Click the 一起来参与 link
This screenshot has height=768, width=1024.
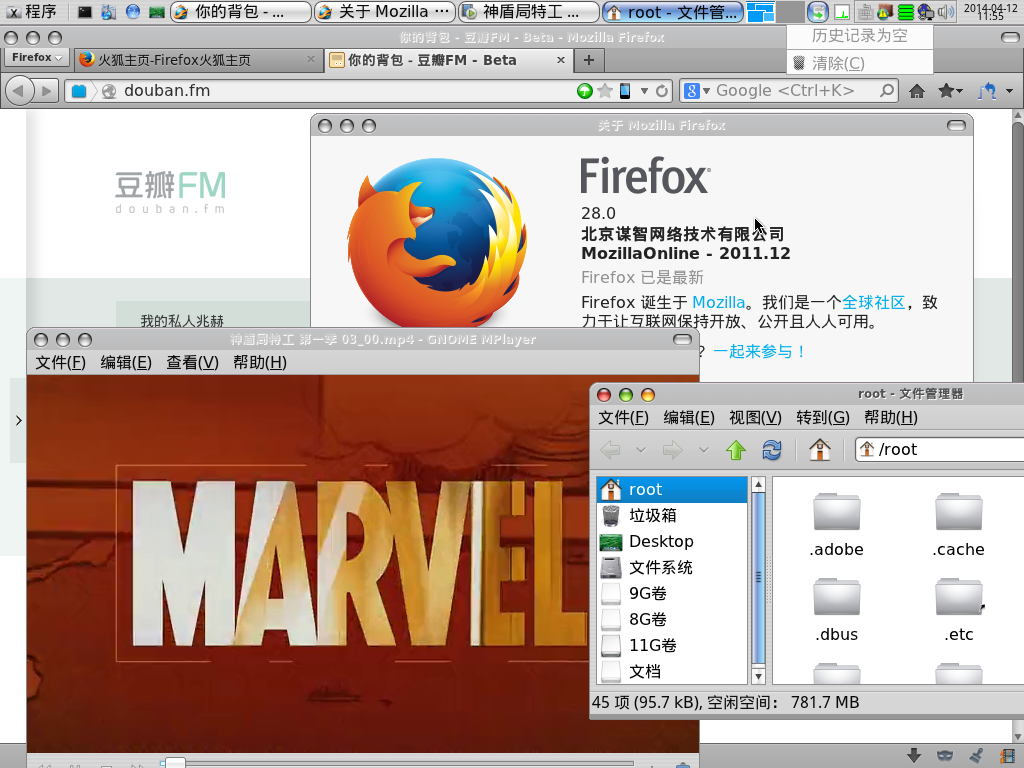(x=759, y=351)
